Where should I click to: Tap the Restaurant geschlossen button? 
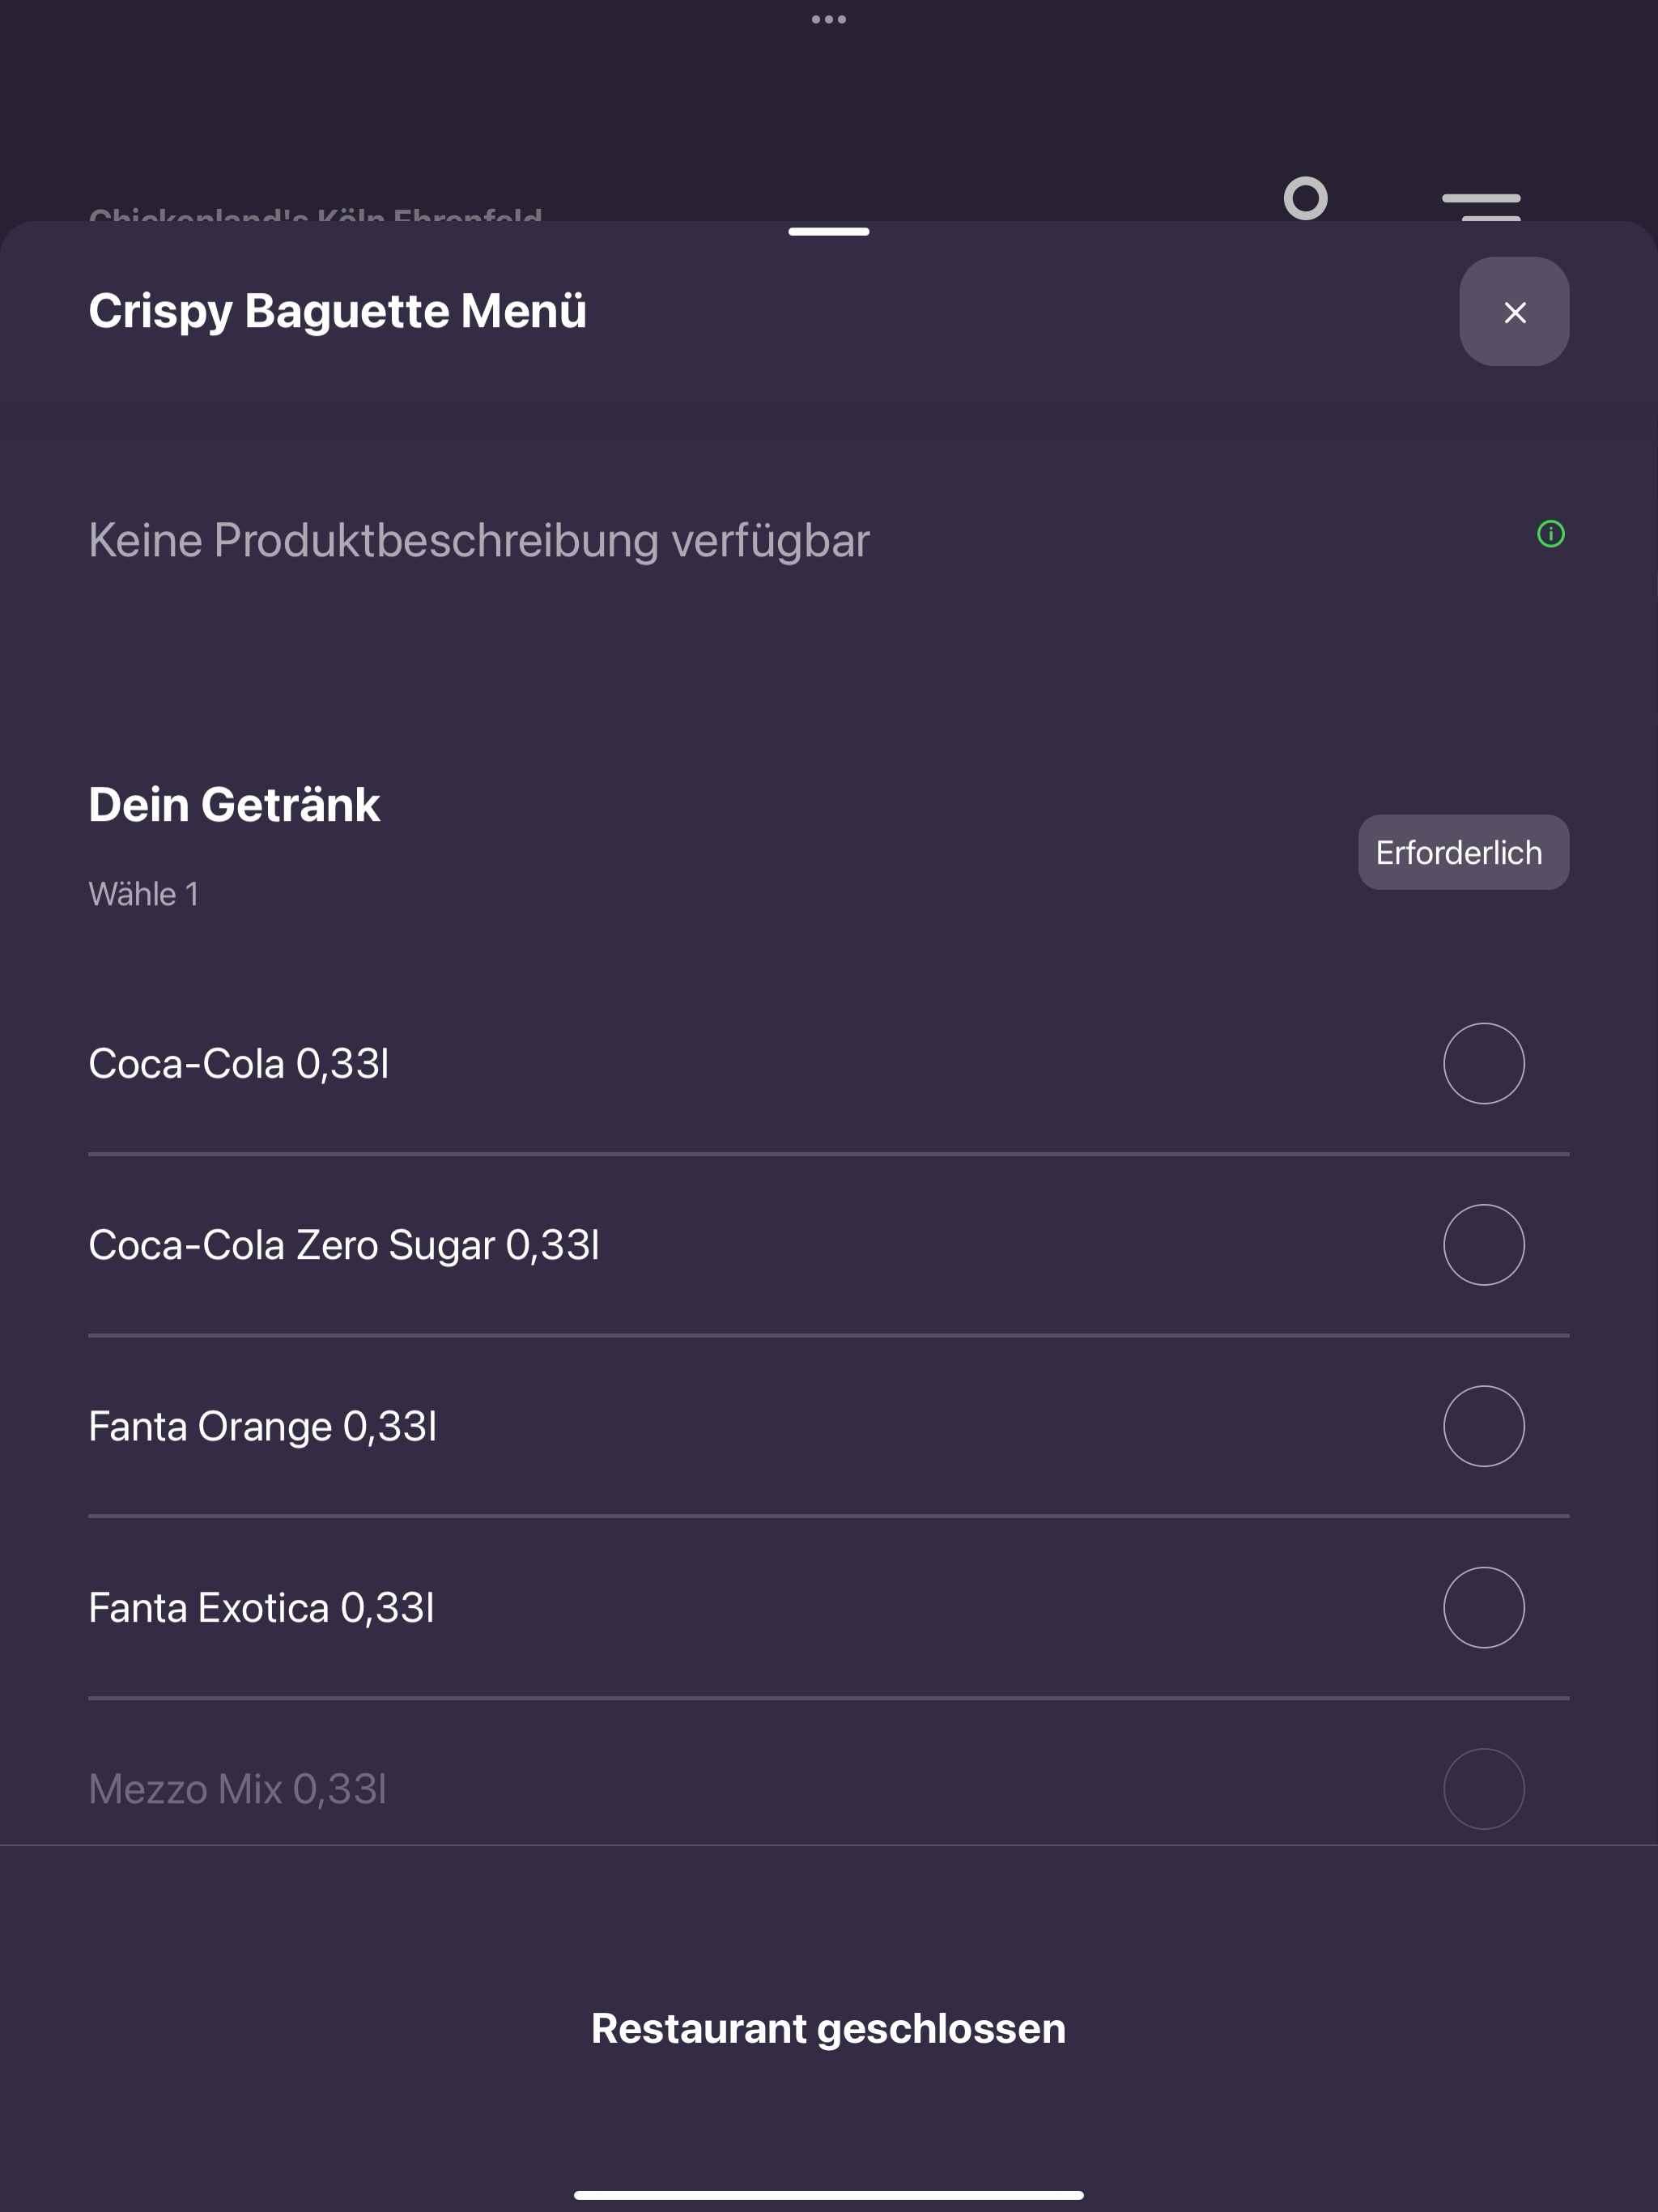coord(828,2028)
